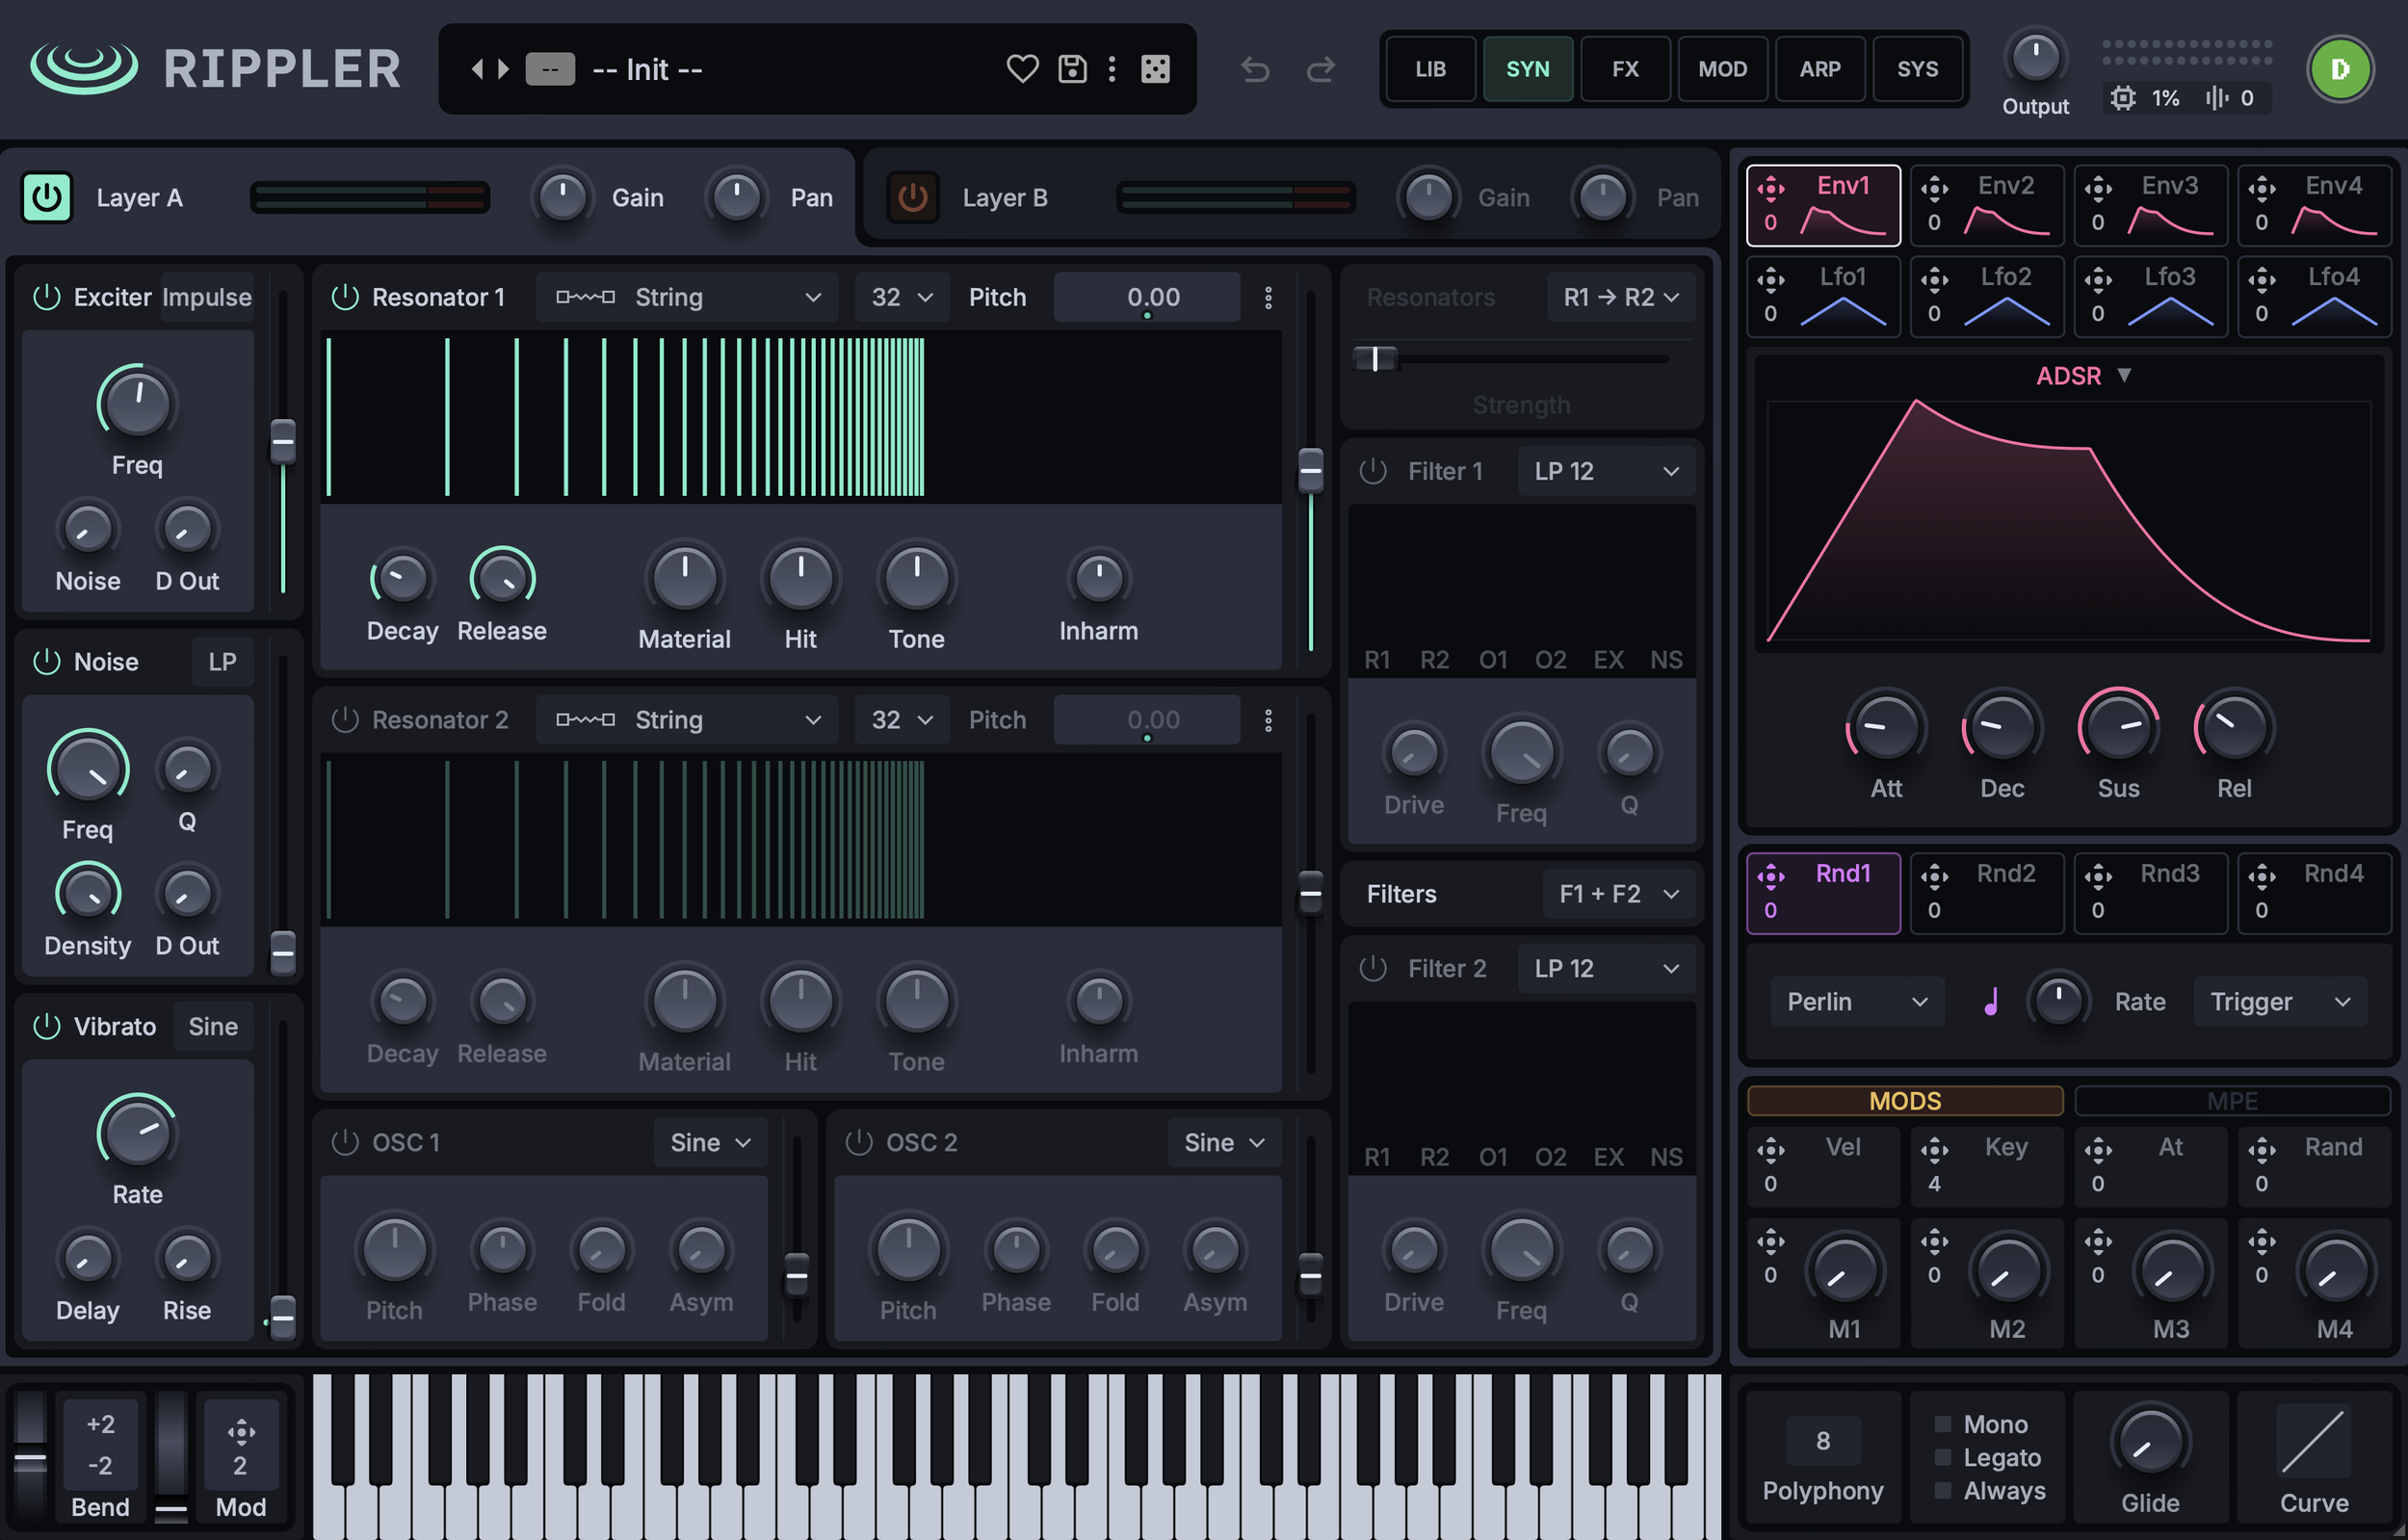Click the CPU usage chip icon

(2122, 98)
